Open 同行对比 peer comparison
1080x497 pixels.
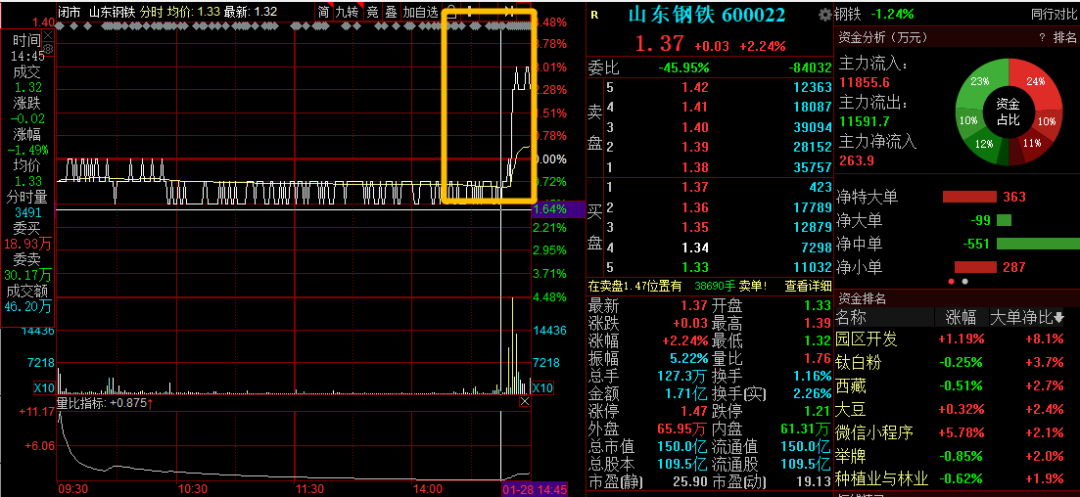click(x=1053, y=14)
